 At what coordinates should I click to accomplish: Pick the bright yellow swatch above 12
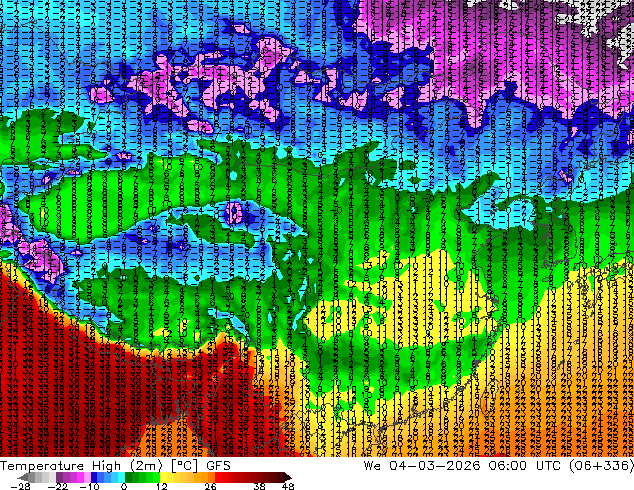click(x=163, y=477)
